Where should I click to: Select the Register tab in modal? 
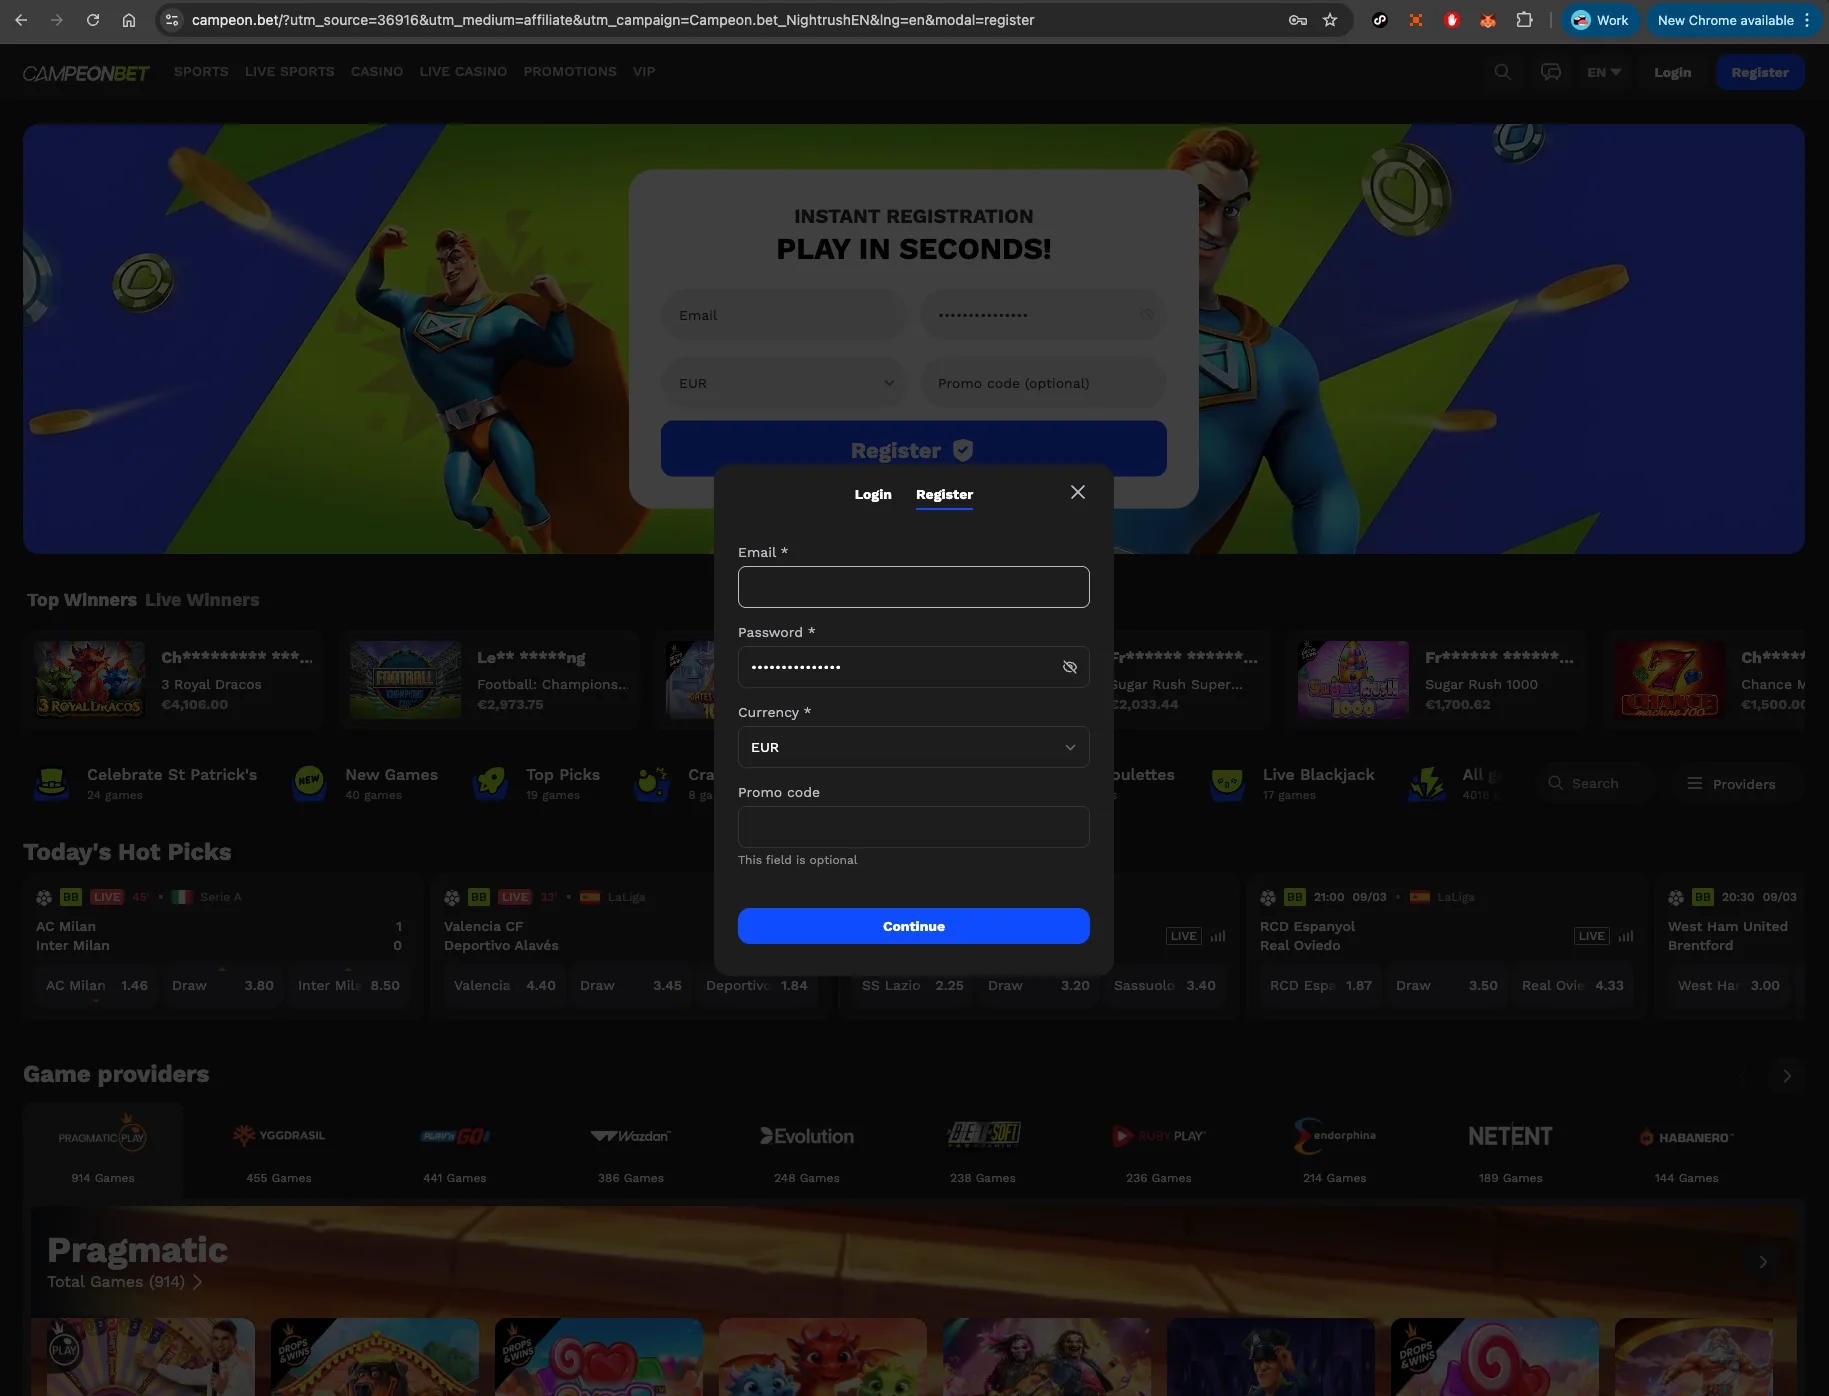[x=944, y=494]
